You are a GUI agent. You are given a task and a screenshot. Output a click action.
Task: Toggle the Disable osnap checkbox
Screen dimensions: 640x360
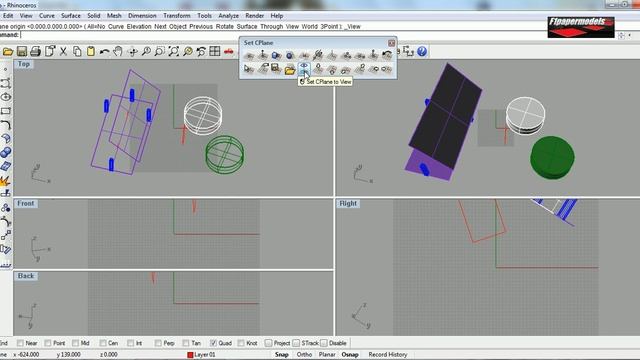point(324,343)
